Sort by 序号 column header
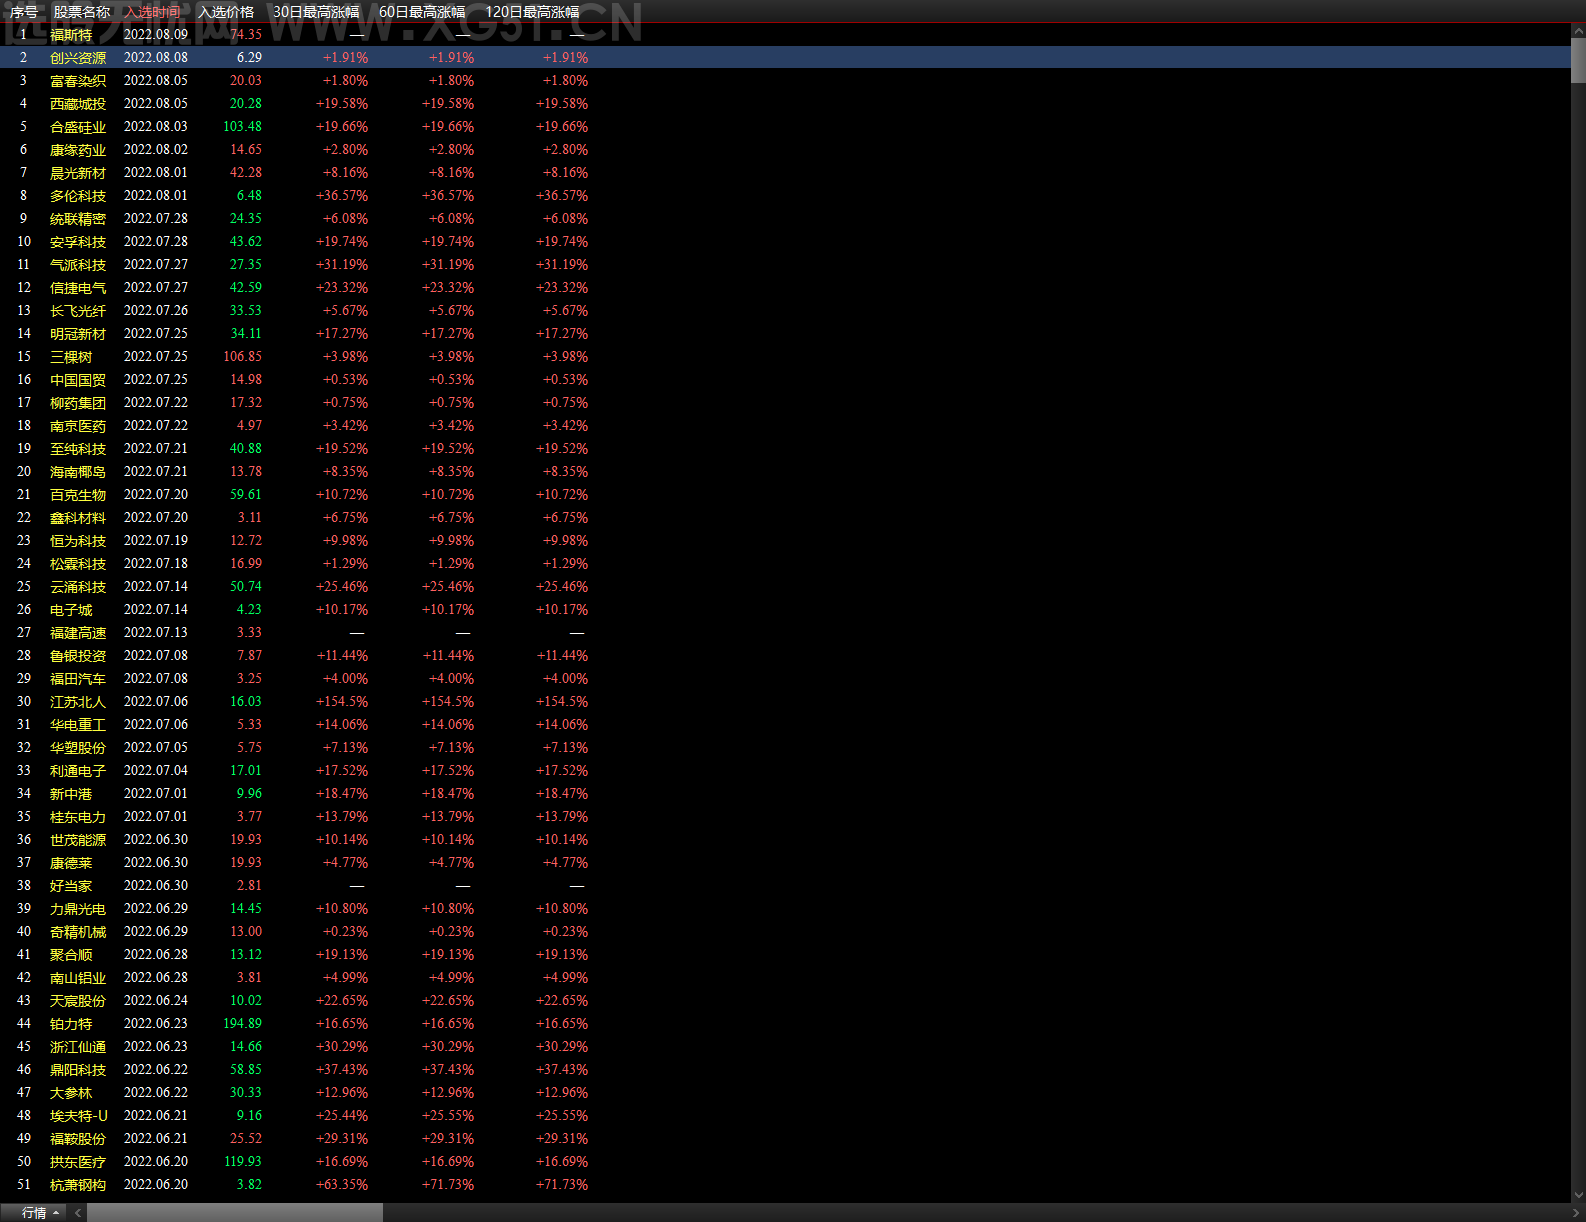Screen dimensions: 1586x1222 click(x=23, y=12)
